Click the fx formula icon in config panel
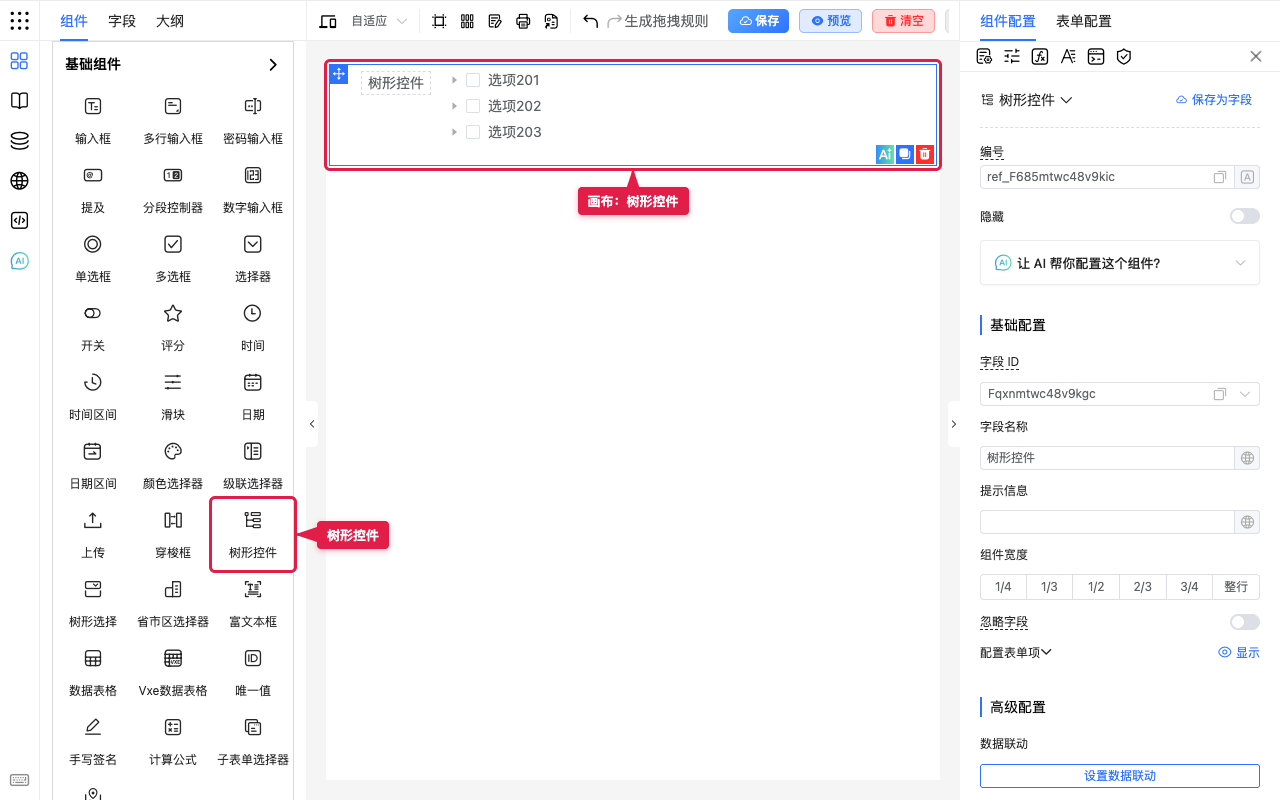Screen dimensions: 1280x800 tap(1040, 56)
